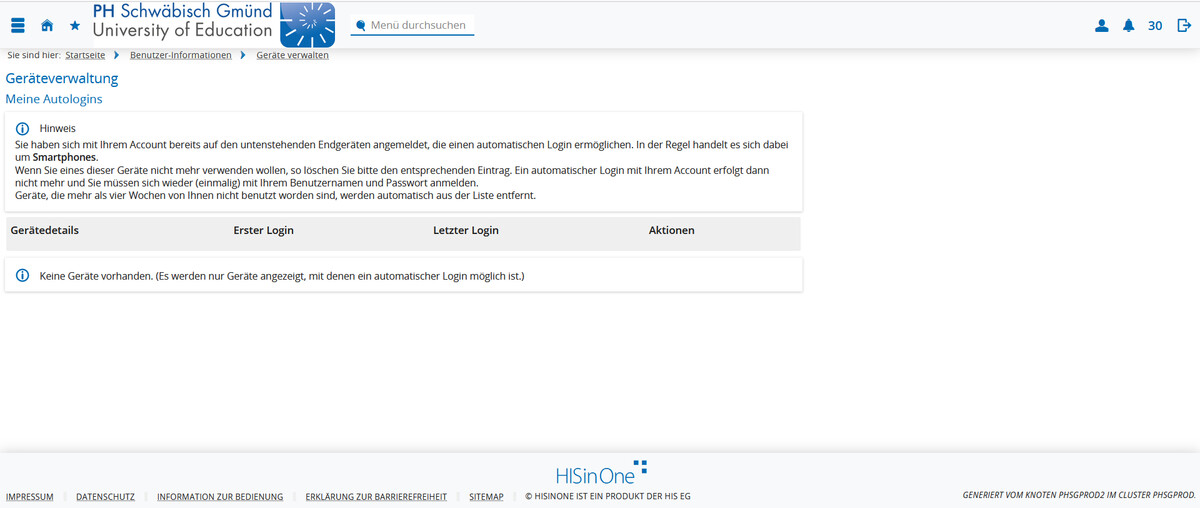Open Information zur Bedienung link
The width and height of the screenshot is (1200, 508).
click(x=220, y=496)
